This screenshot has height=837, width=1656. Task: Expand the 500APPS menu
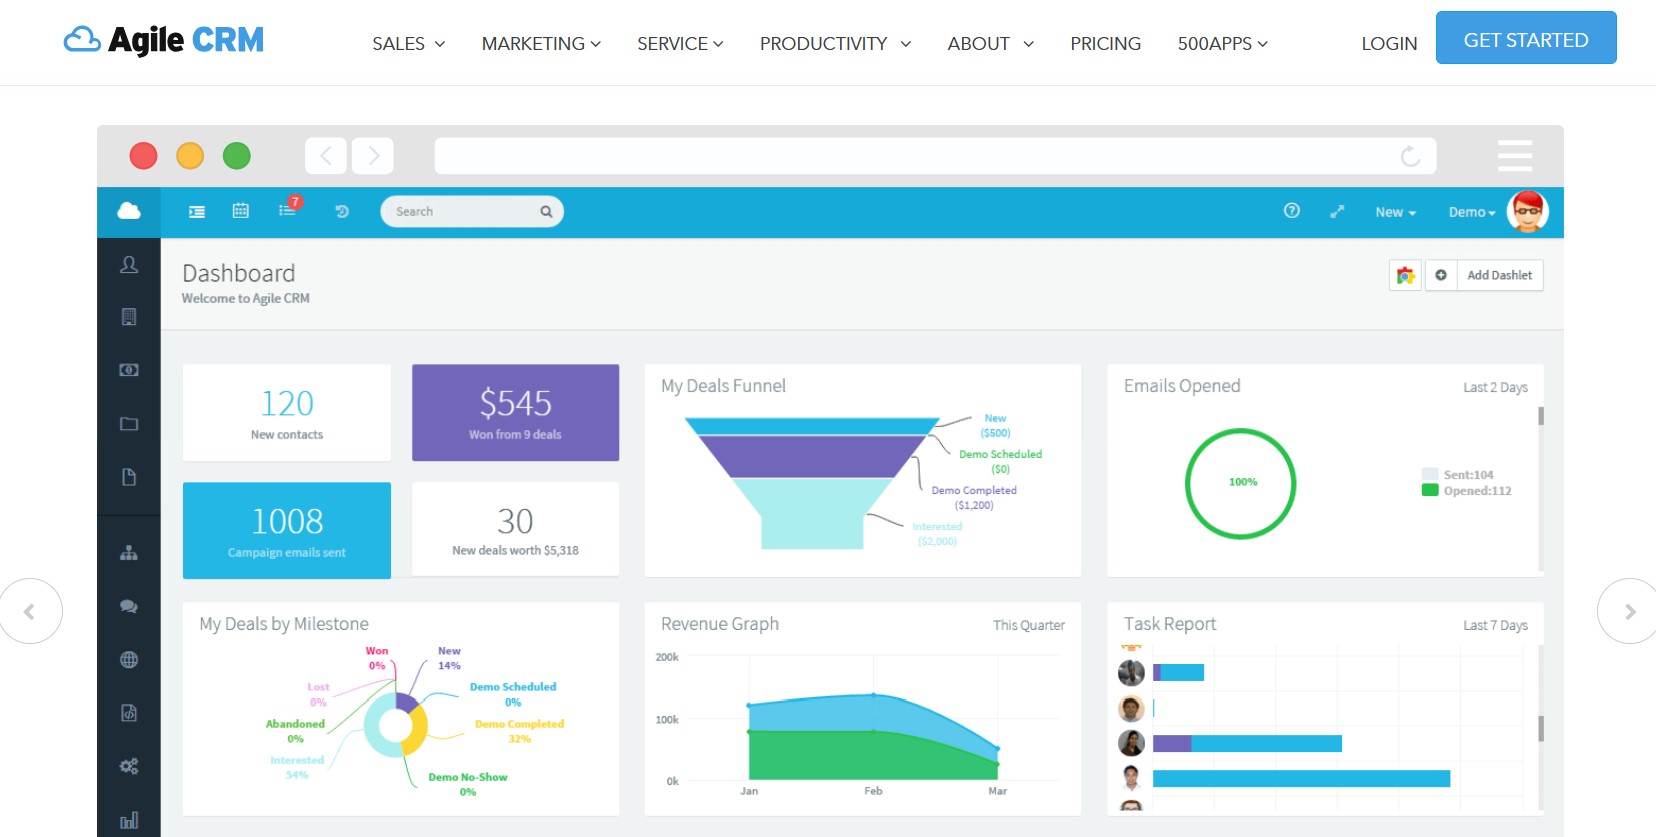pyautogui.click(x=1222, y=44)
